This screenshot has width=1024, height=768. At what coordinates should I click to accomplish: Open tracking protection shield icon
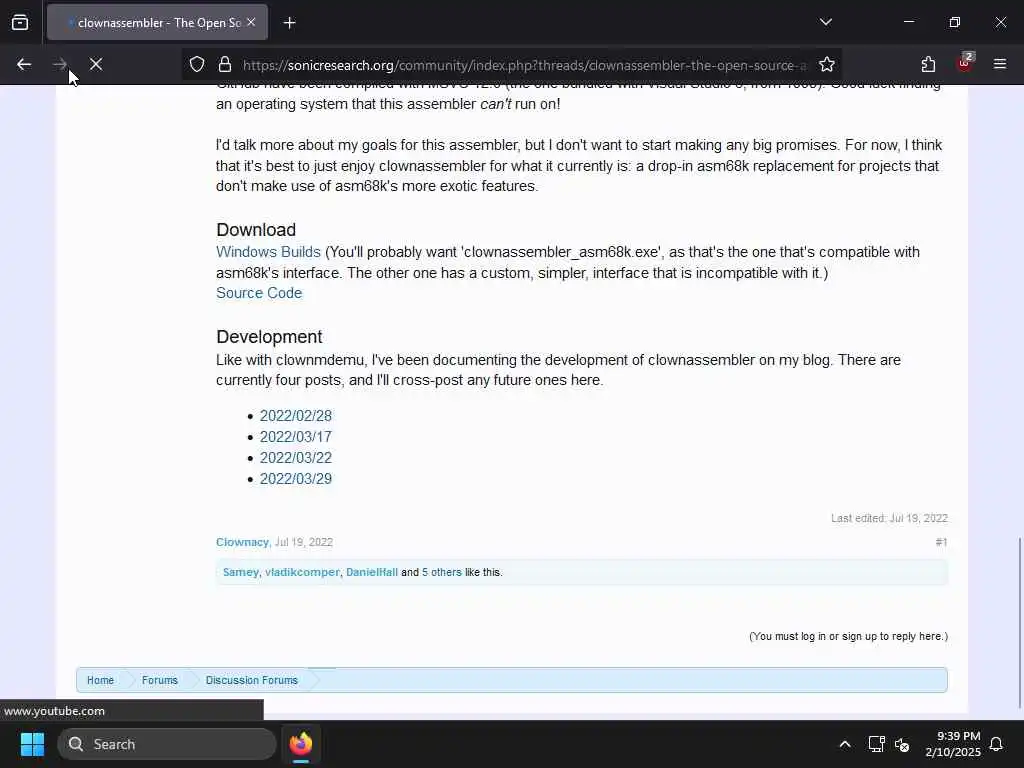click(x=197, y=65)
